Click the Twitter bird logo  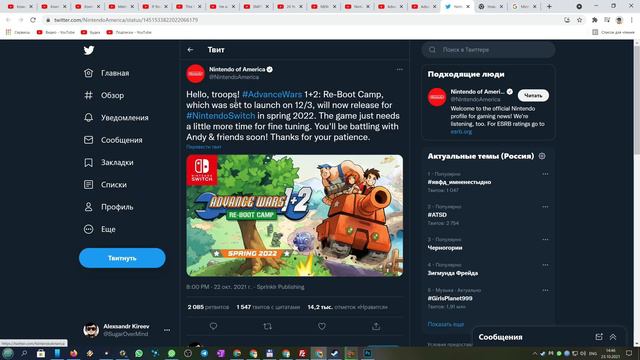click(x=89, y=50)
